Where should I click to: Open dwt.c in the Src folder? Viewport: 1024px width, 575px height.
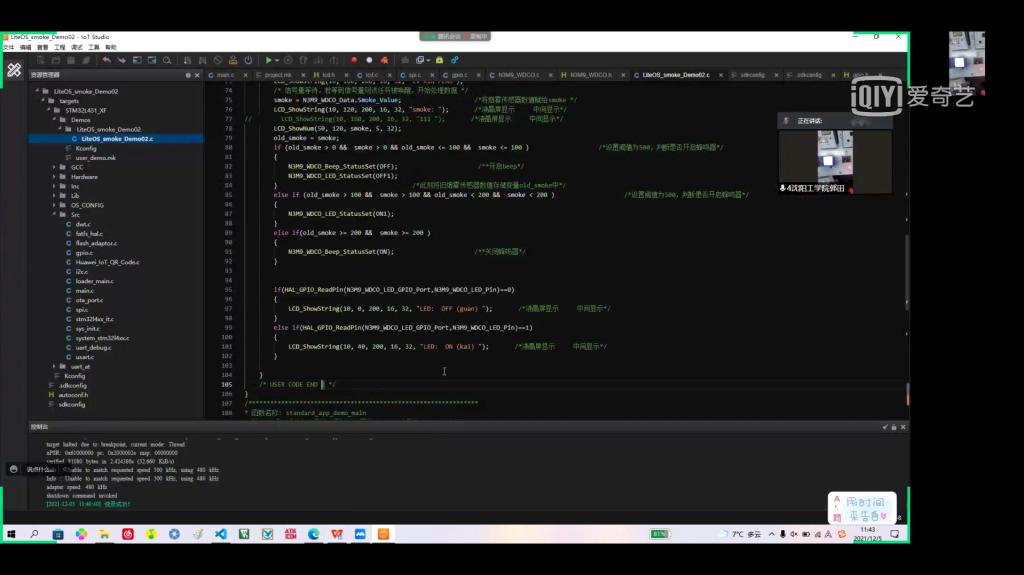(x=83, y=224)
